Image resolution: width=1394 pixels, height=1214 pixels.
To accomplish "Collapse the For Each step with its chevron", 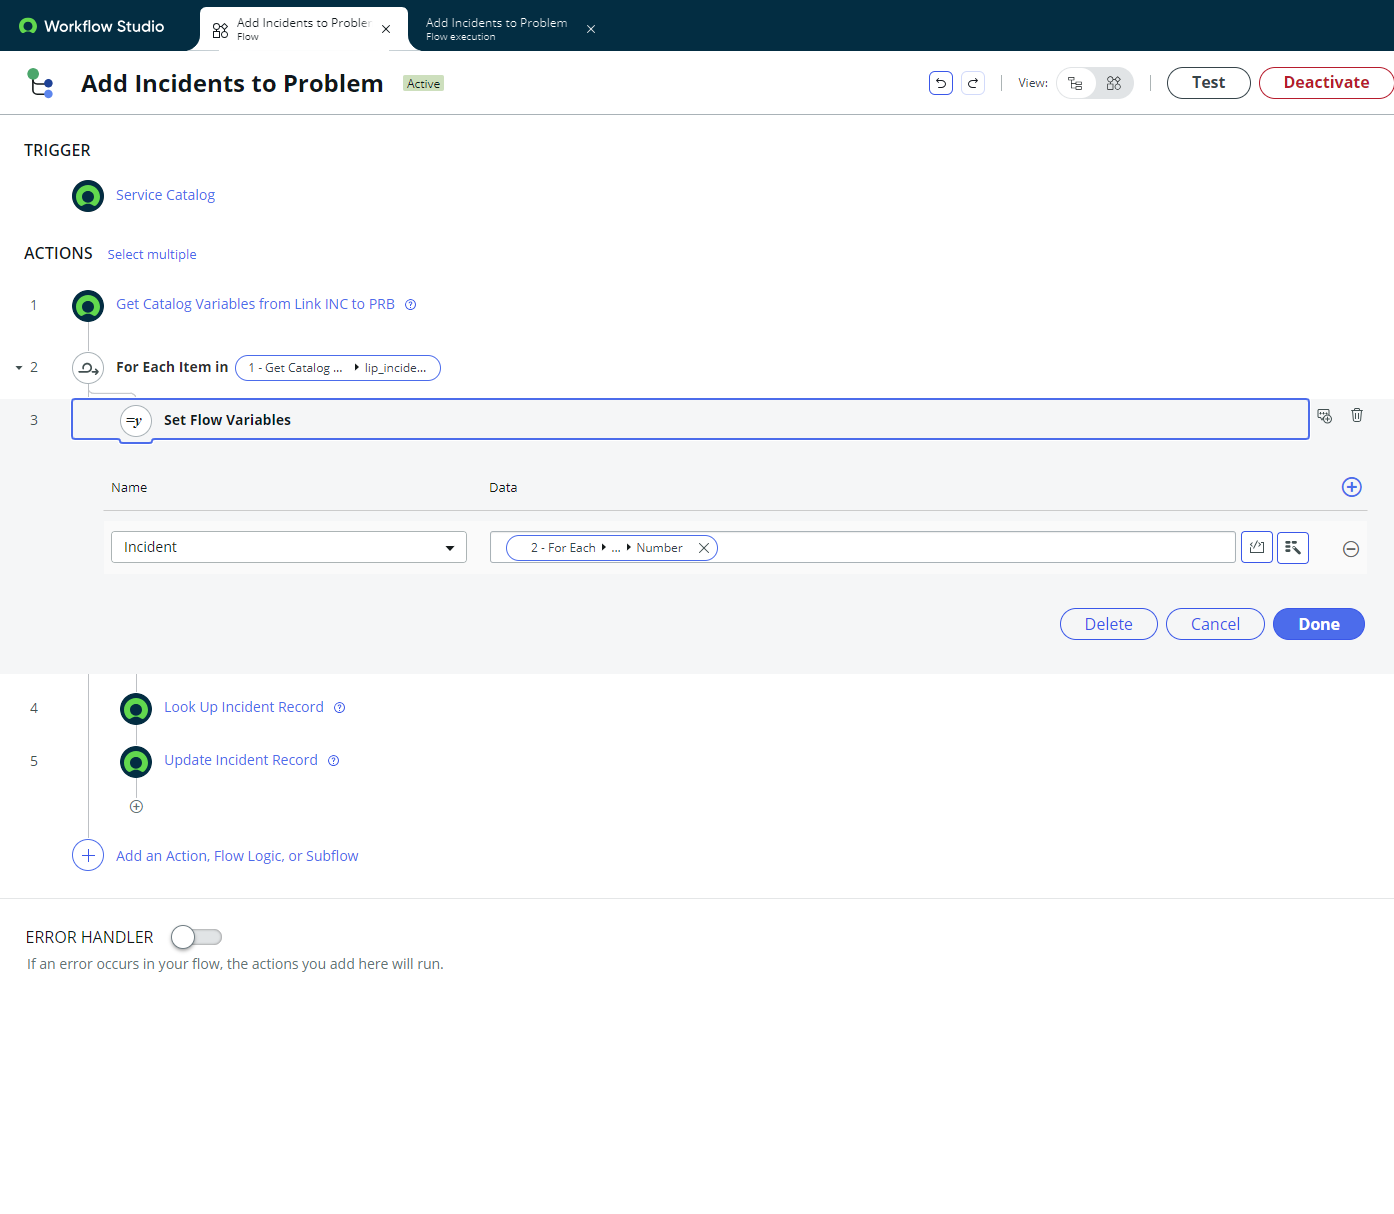I will (17, 367).
